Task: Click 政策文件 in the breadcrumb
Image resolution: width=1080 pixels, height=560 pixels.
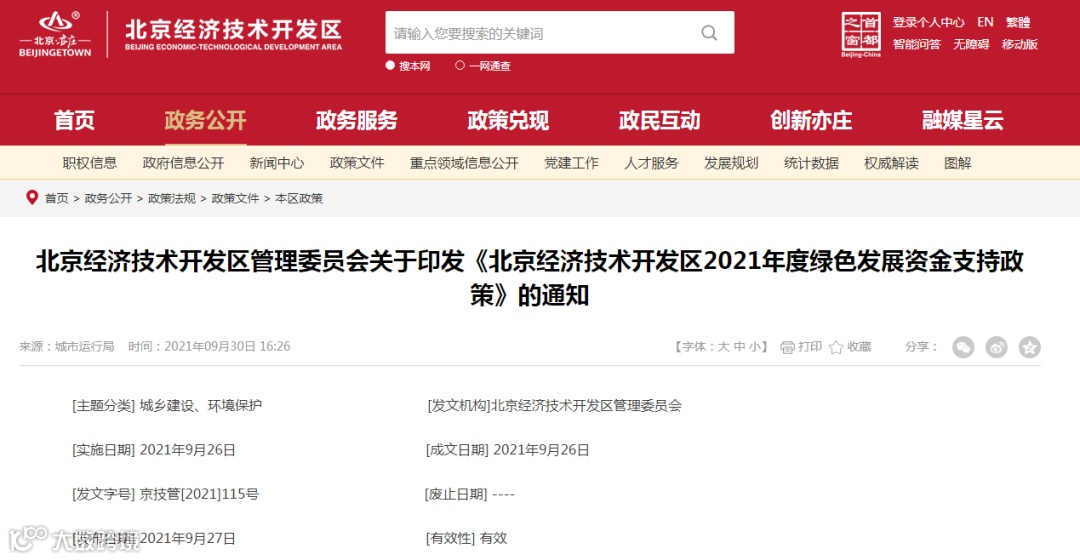Action: pyautogui.click(x=236, y=198)
